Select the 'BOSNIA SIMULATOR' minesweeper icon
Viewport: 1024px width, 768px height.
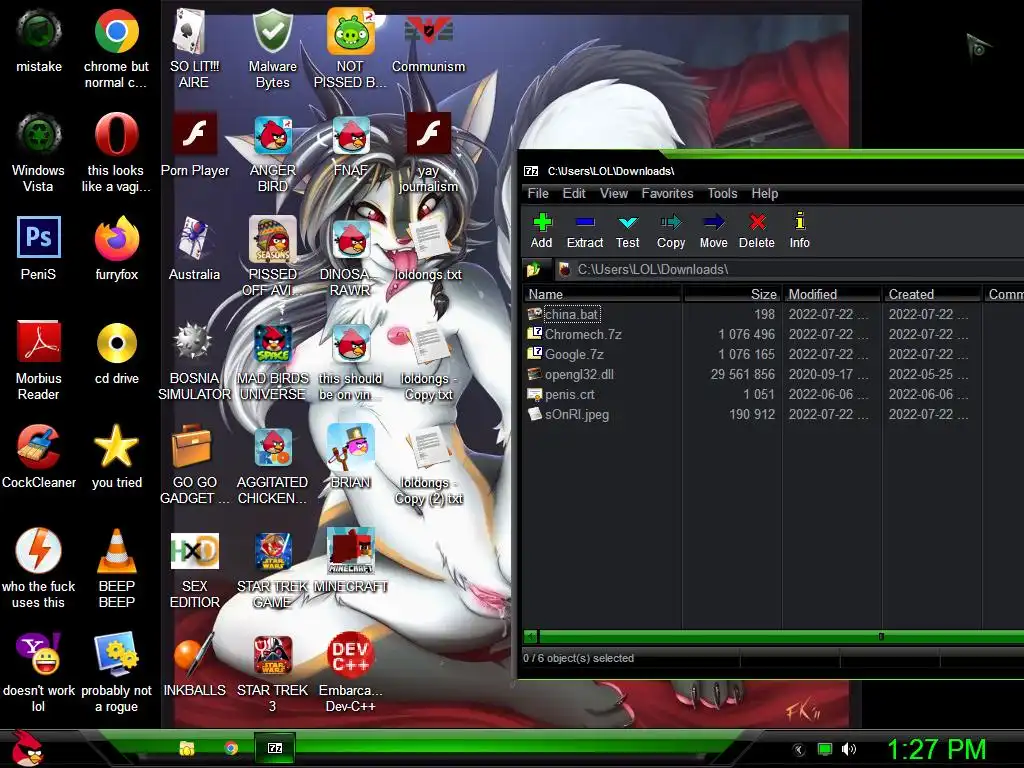(x=194, y=360)
